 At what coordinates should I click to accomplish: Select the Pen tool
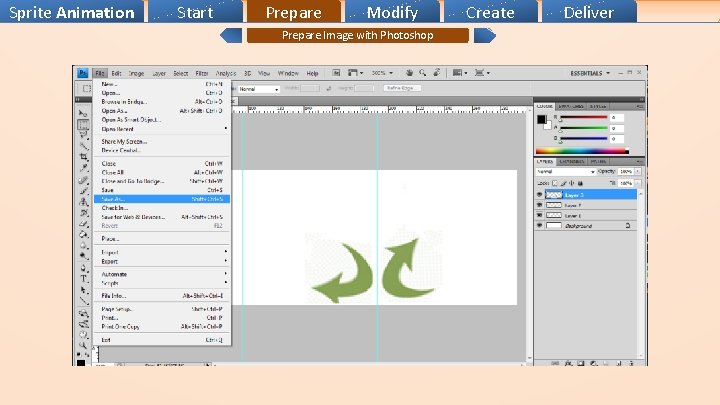coord(83,268)
